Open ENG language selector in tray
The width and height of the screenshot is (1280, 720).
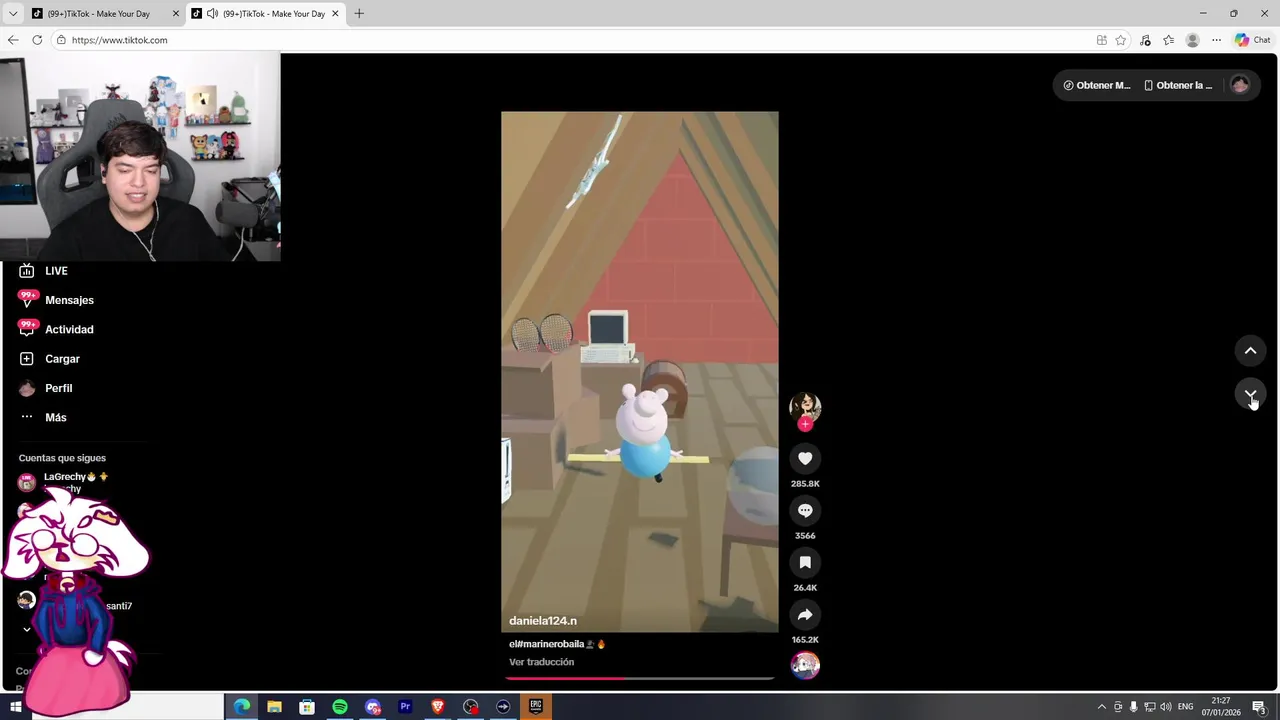pyautogui.click(x=1185, y=707)
